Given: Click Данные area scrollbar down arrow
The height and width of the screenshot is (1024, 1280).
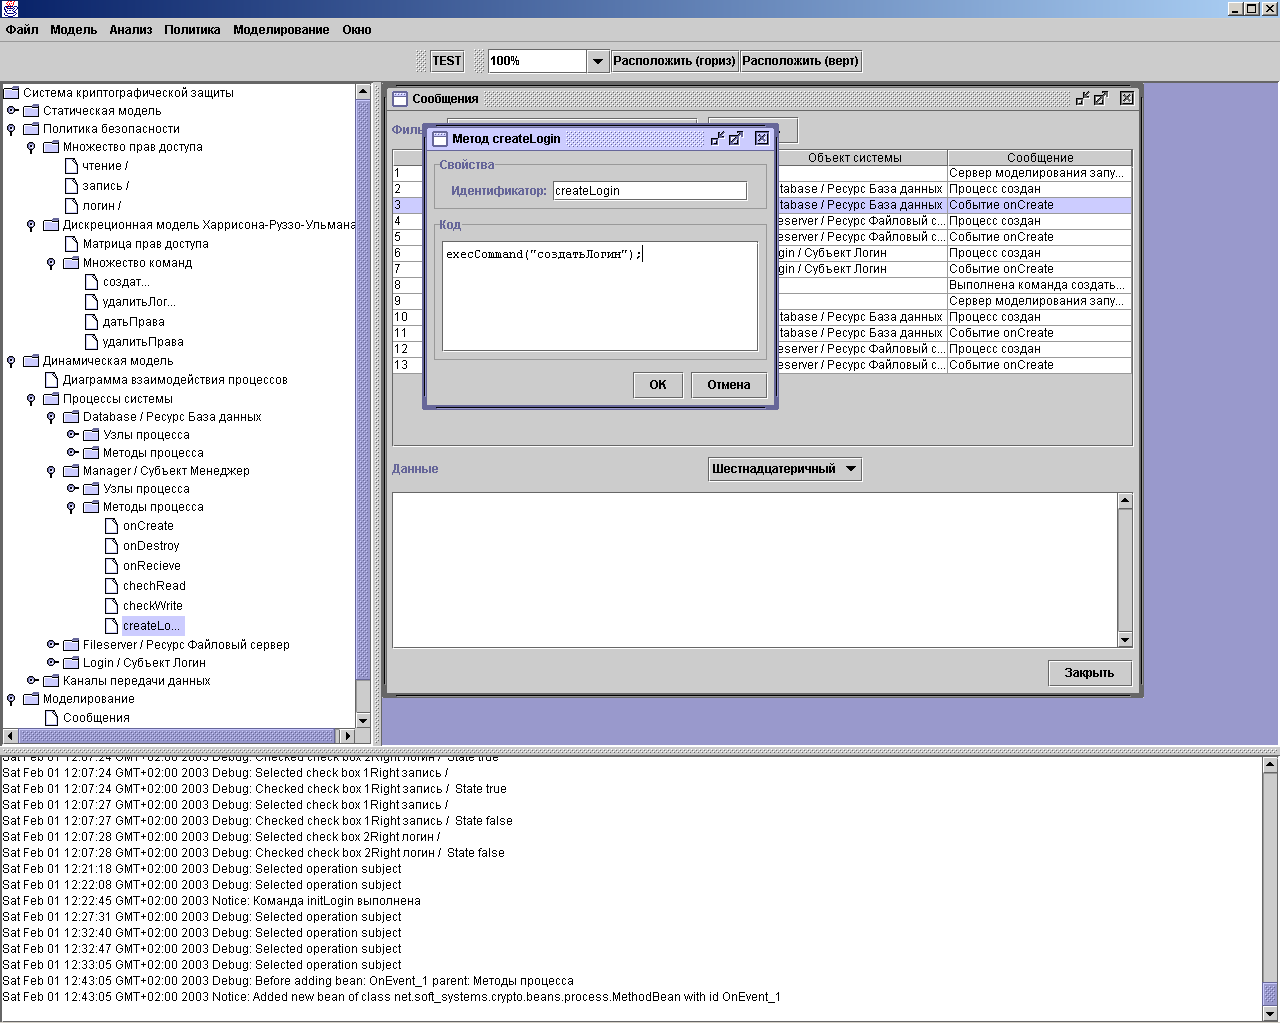Looking at the screenshot, I should (x=1125, y=640).
